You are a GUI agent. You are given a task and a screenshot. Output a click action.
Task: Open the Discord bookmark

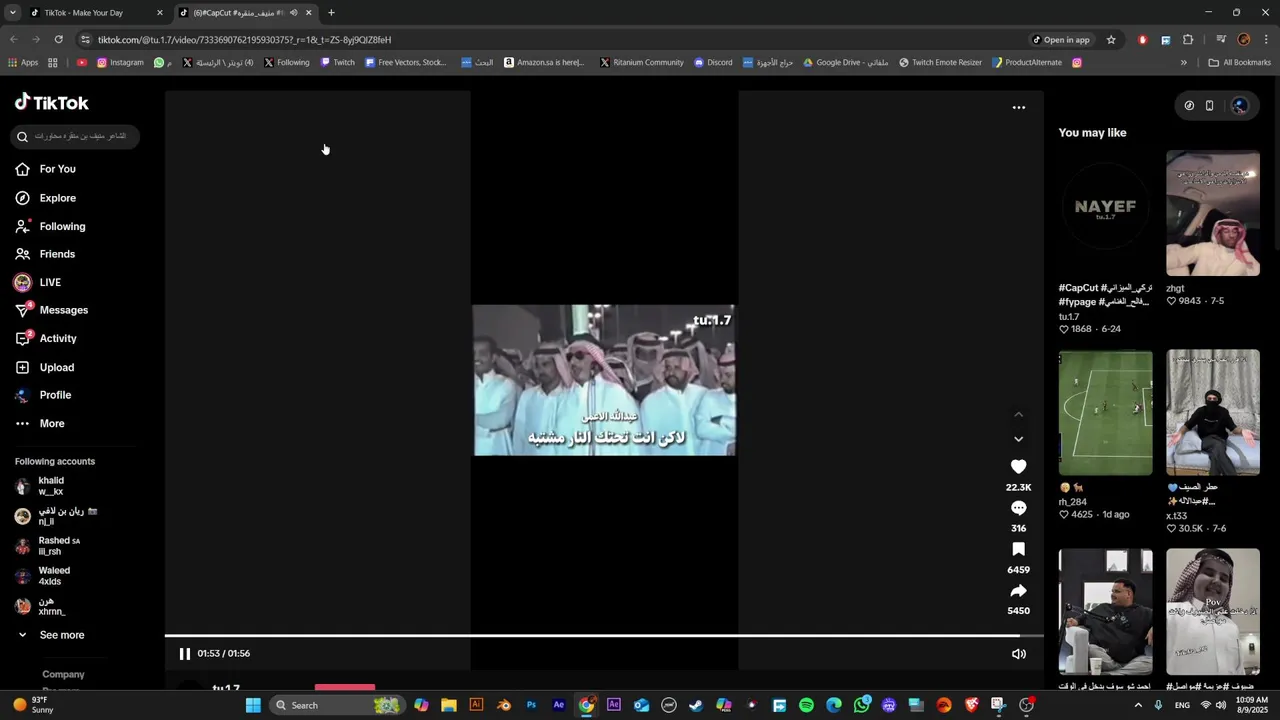pyautogui.click(x=713, y=62)
